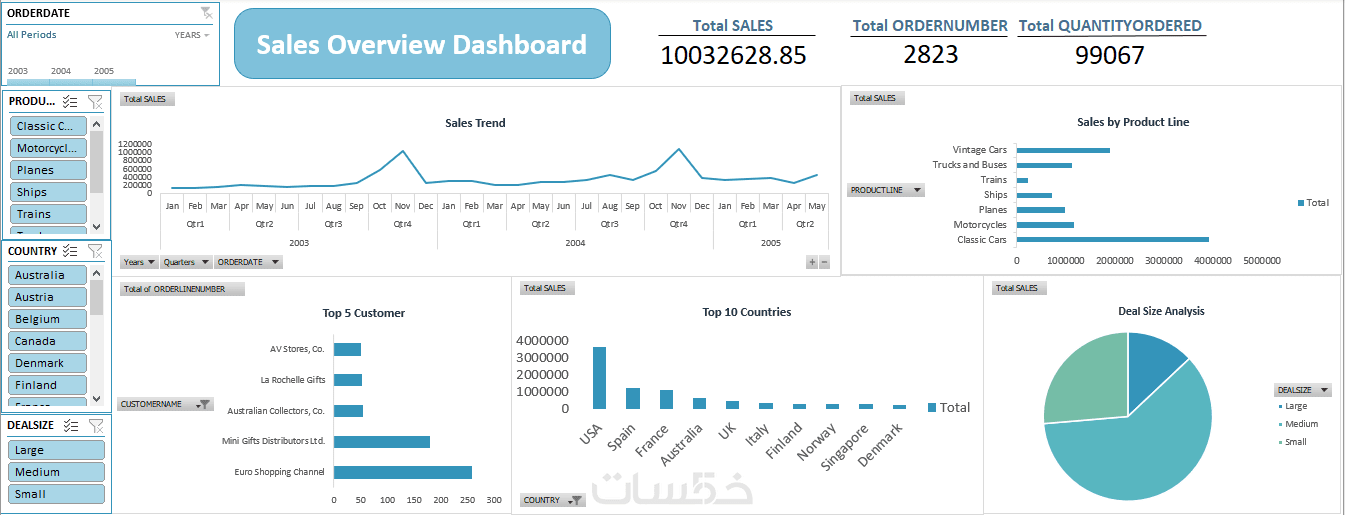
Task: Toggle Ships product line filter
Action: click(x=49, y=192)
